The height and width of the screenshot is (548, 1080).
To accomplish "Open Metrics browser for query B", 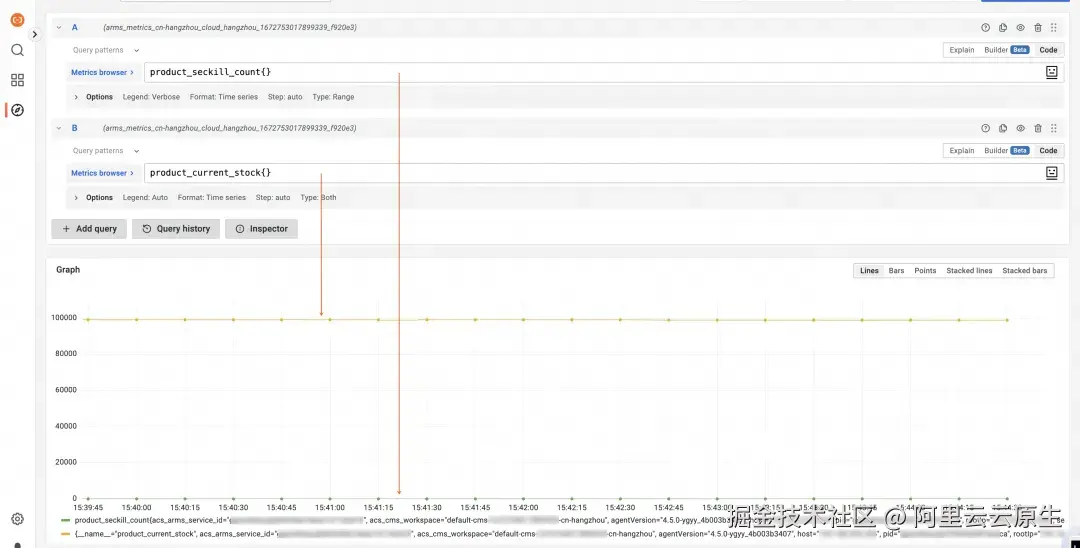I will coord(102,173).
